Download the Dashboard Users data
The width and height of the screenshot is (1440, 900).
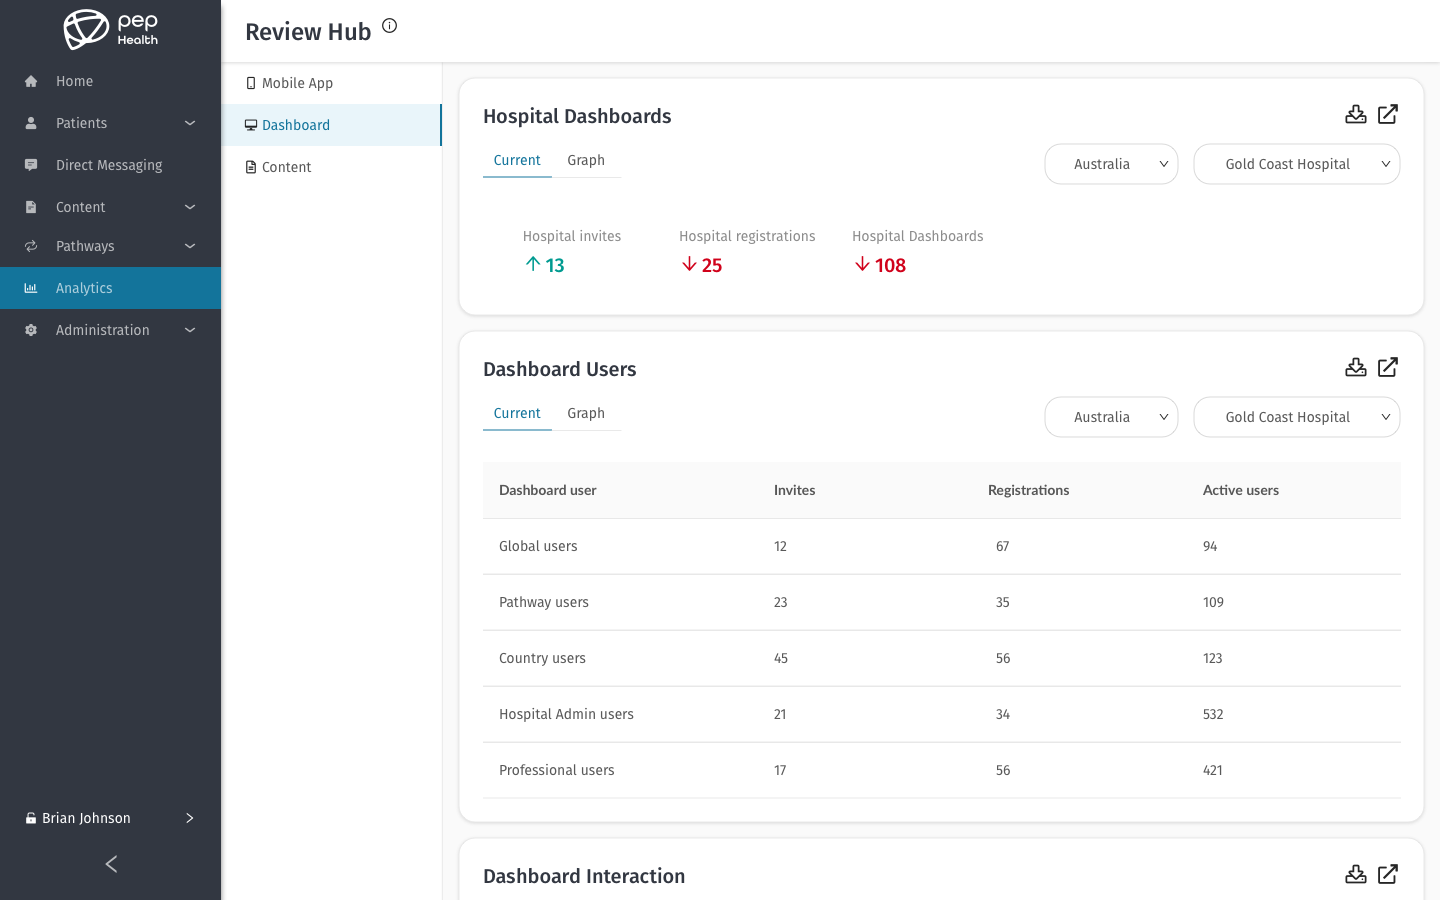(x=1356, y=367)
